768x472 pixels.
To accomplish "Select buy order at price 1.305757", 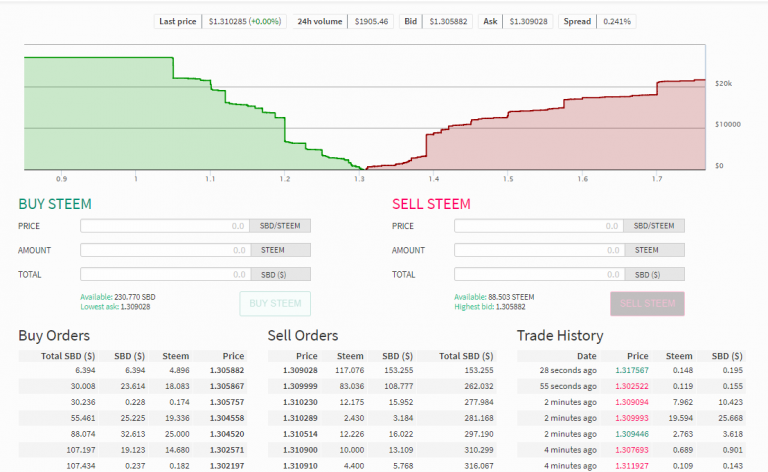I will [x=133, y=402].
